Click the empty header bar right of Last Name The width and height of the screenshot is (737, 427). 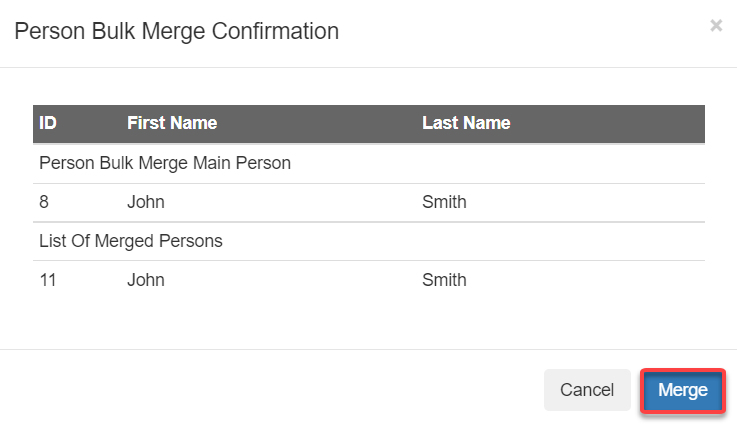pyautogui.click(x=610, y=124)
